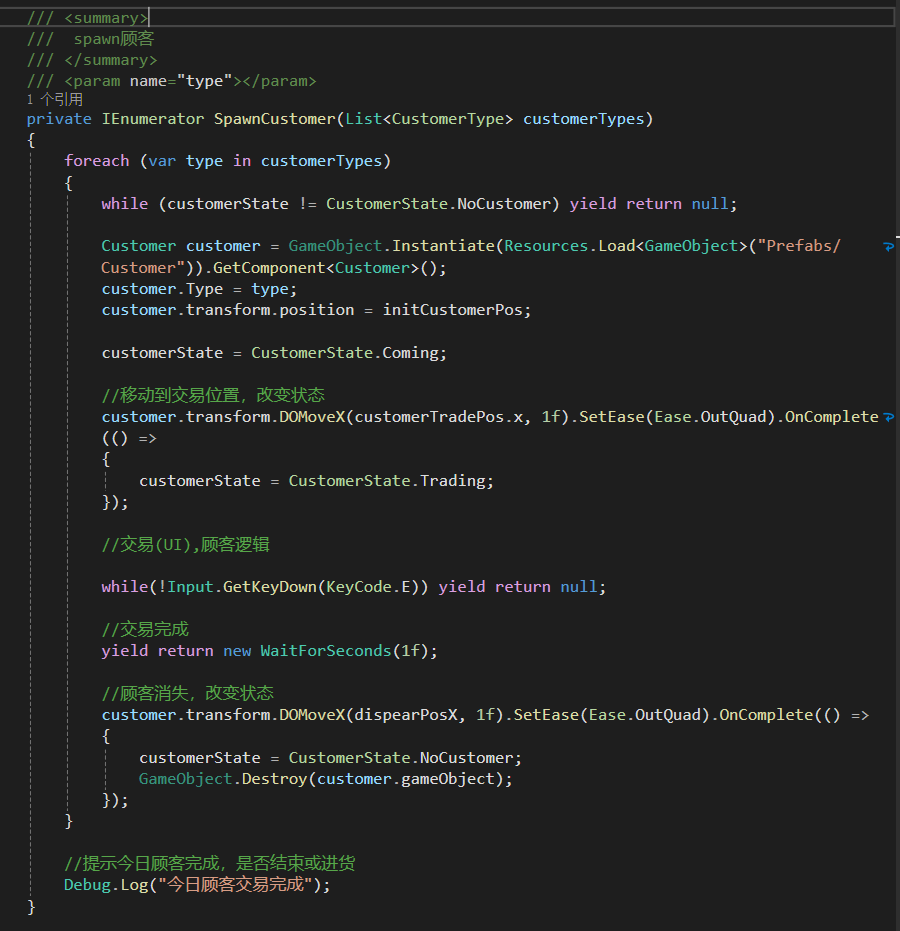Open the "1 个引用" CodeLens reference link

55,99
